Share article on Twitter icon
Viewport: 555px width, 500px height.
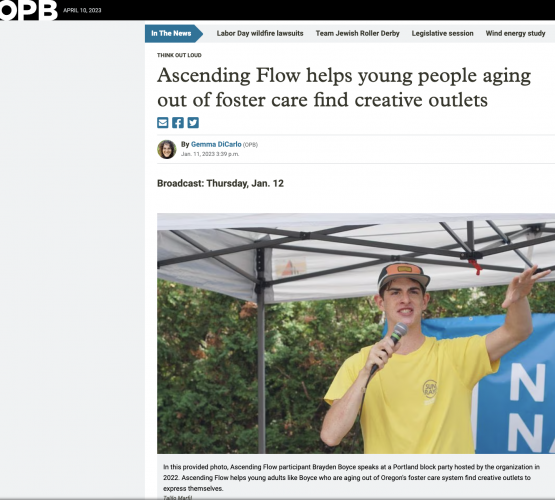(193, 123)
